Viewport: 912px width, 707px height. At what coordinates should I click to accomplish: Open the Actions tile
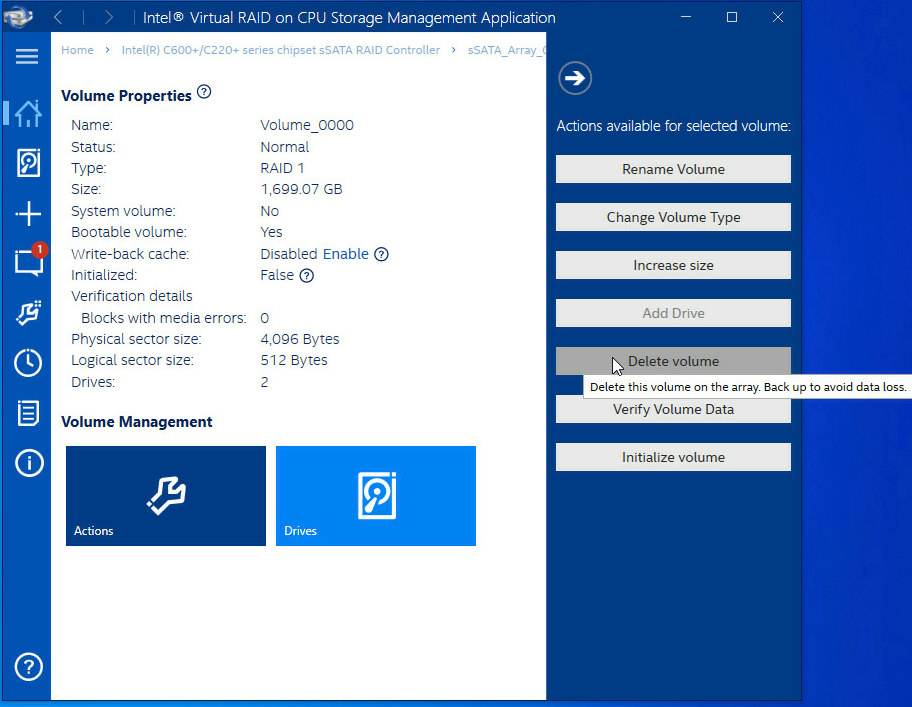click(166, 496)
